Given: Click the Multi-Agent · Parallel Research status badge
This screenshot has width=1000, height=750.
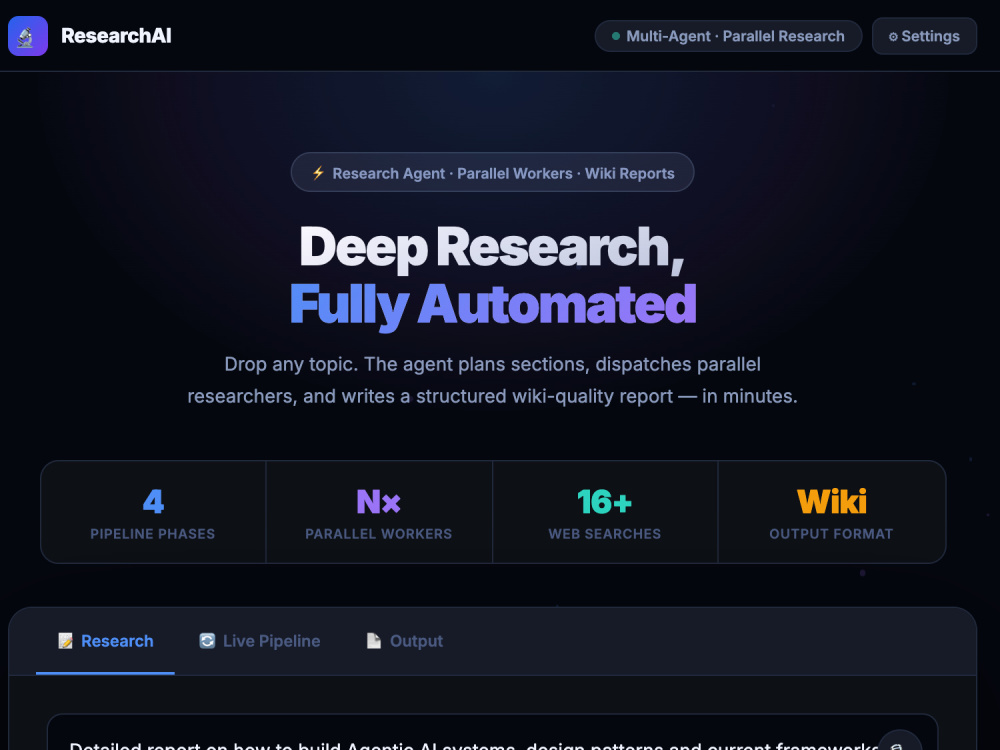Looking at the screenshot, I should (728, 36).
